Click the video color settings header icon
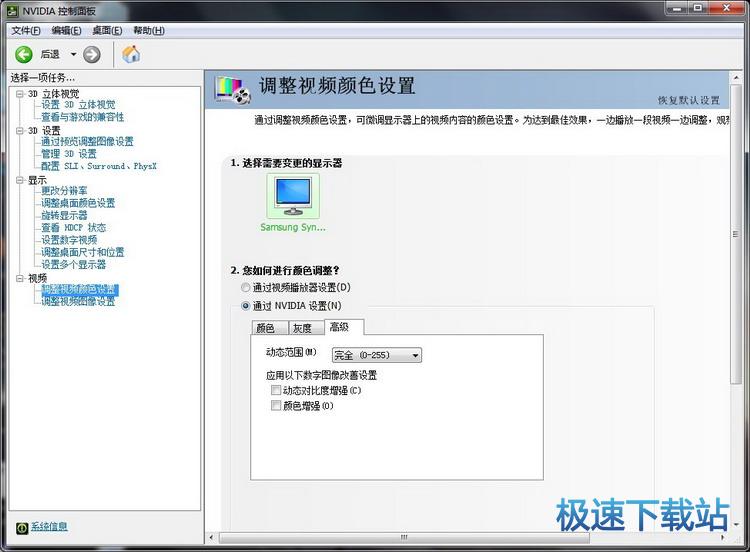Image resolution: width=750 pixels, height=552 pixels. 232,90
